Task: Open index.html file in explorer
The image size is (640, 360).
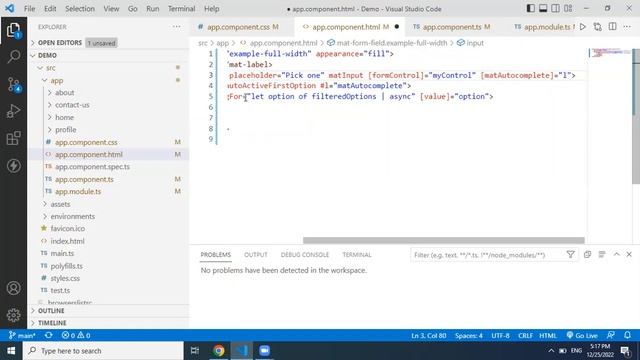Action: pos(67,241)
